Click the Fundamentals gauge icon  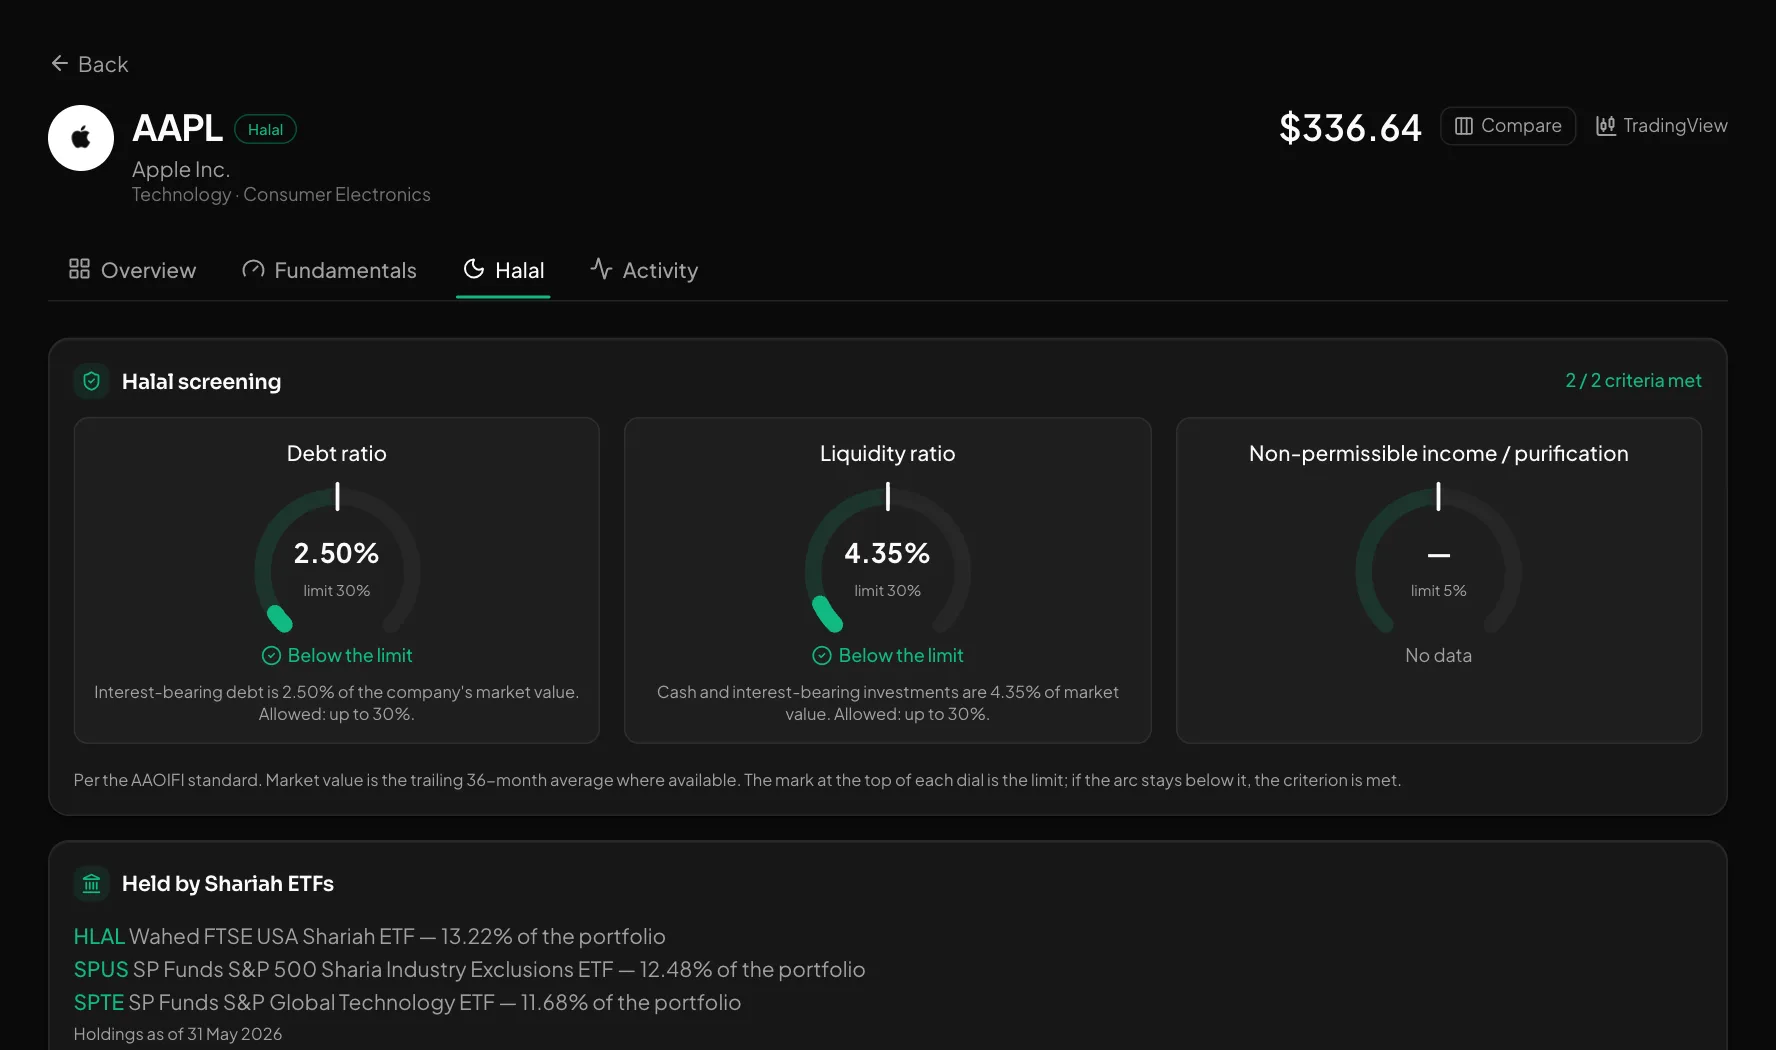[253, 269]
